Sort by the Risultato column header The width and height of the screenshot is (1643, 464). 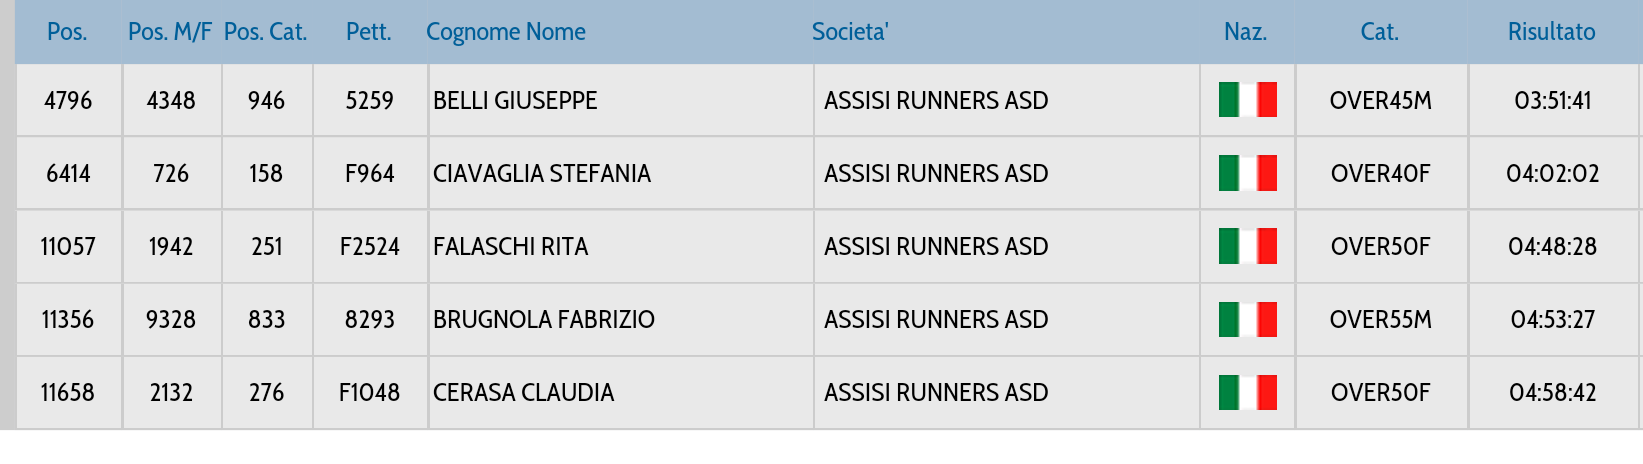tap(1551, 32)
